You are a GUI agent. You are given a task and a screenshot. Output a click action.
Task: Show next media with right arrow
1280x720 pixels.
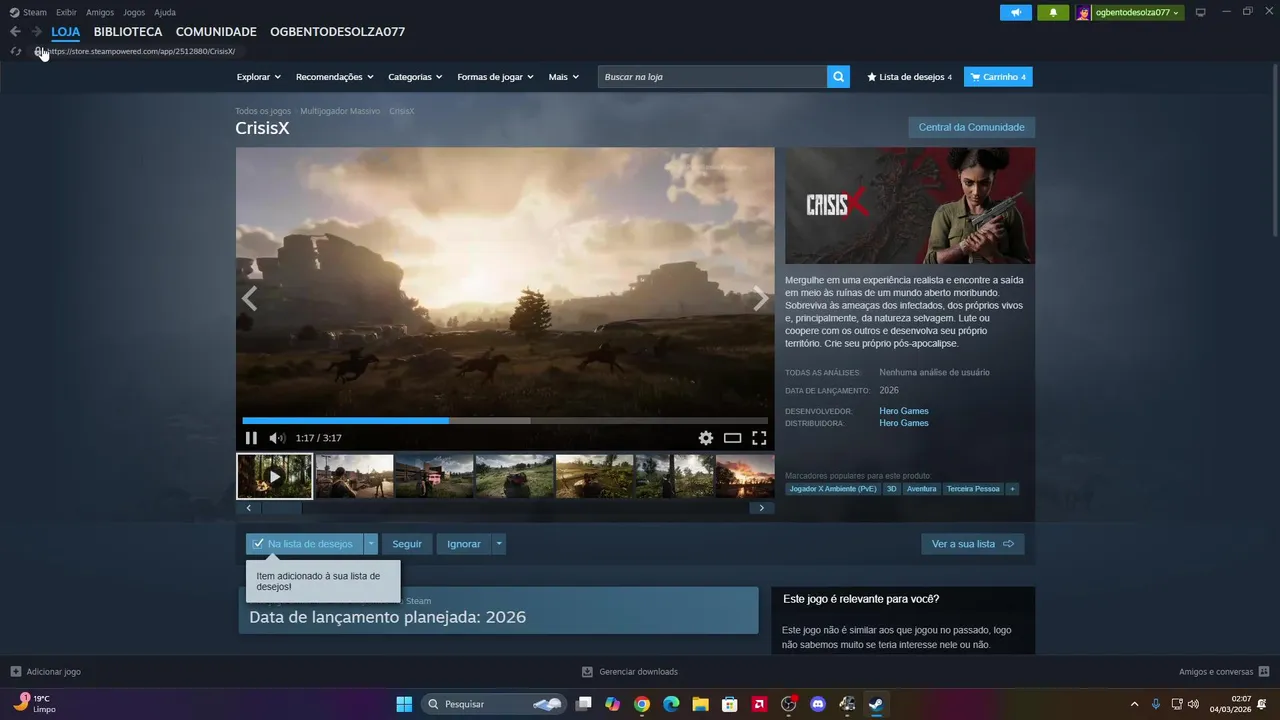(761, 298)
